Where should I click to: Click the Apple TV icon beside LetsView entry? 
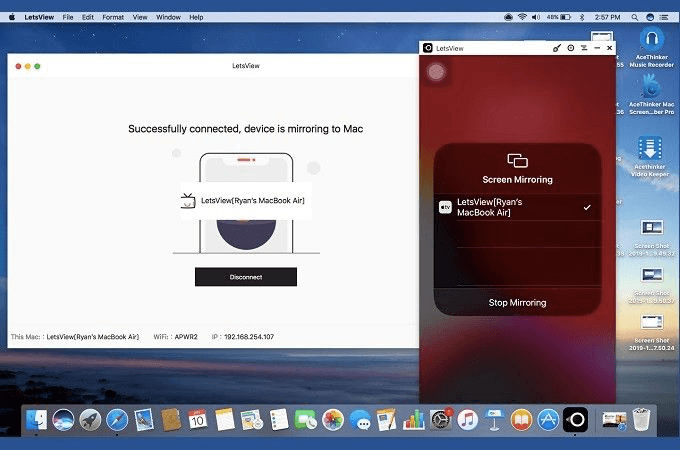click(x=445, y=207)
